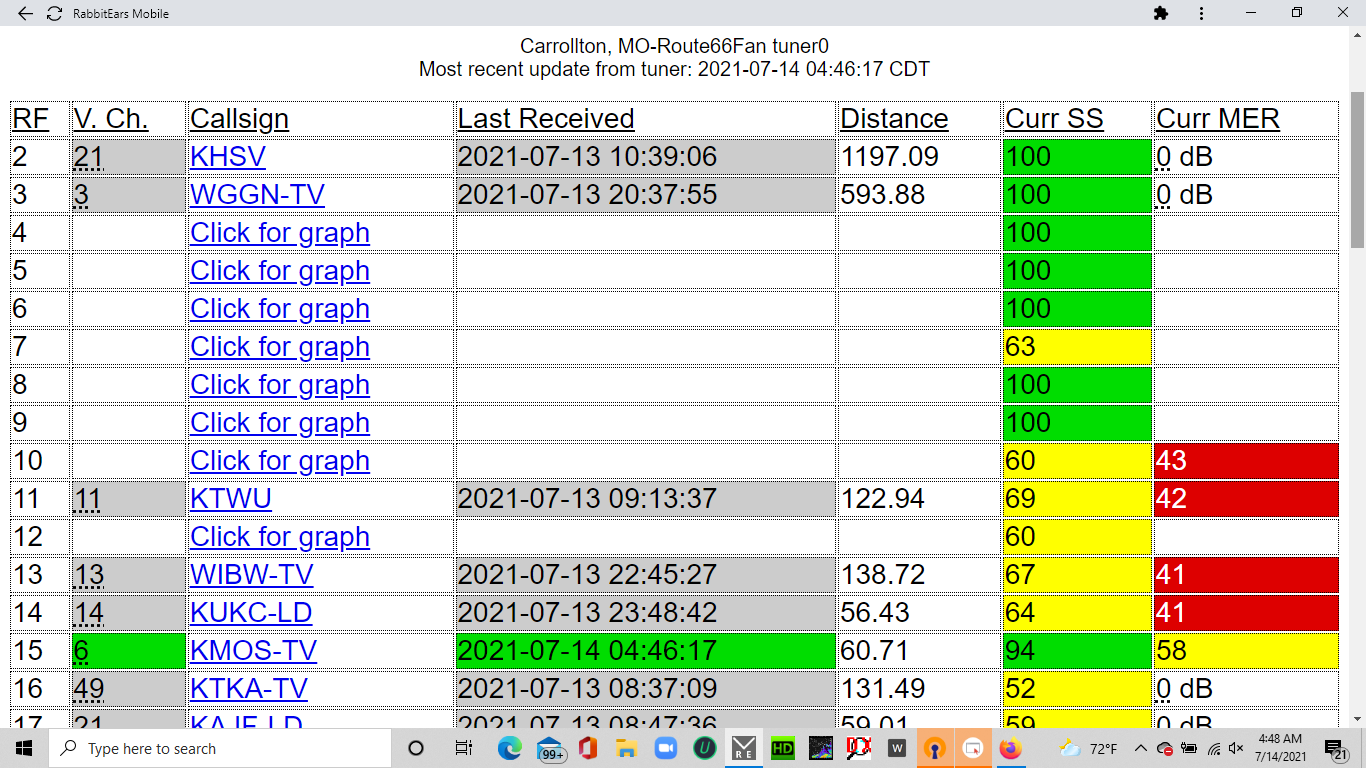This screenshot has height=768, width=1366.
Task: Click the 4:48 AM clock and date
Action: click(x=1283, y=748)
